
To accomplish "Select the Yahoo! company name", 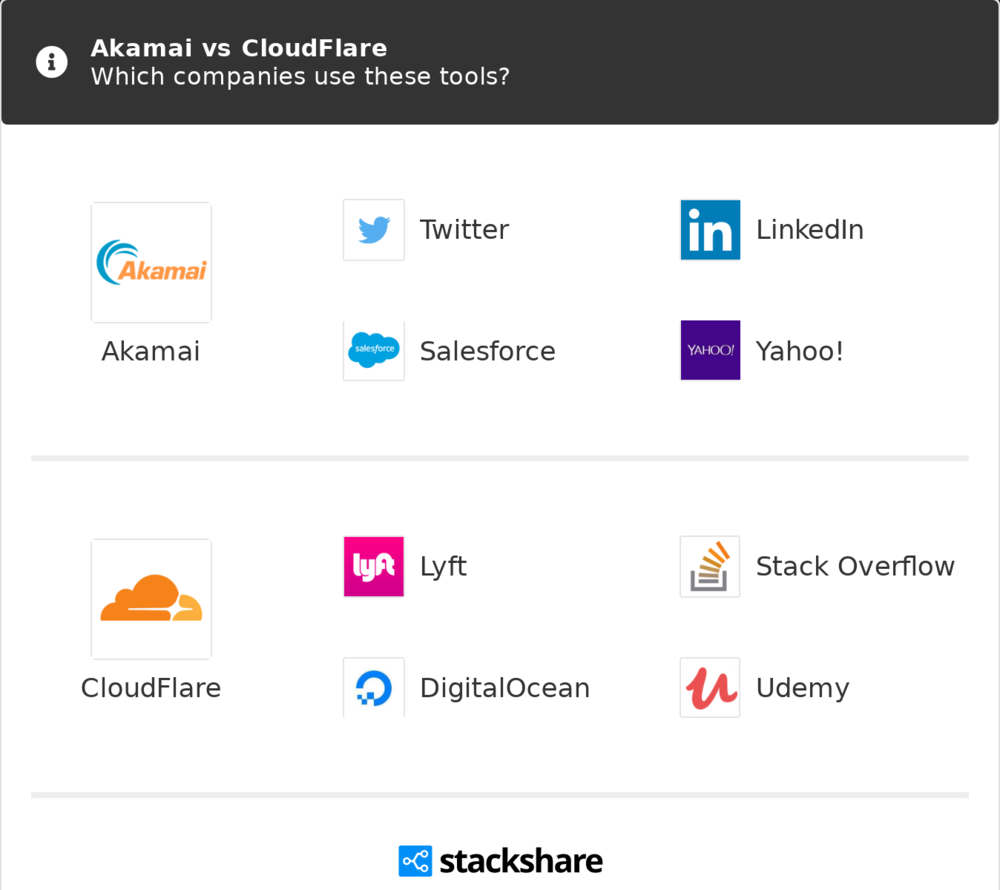I will click(799, 351).
